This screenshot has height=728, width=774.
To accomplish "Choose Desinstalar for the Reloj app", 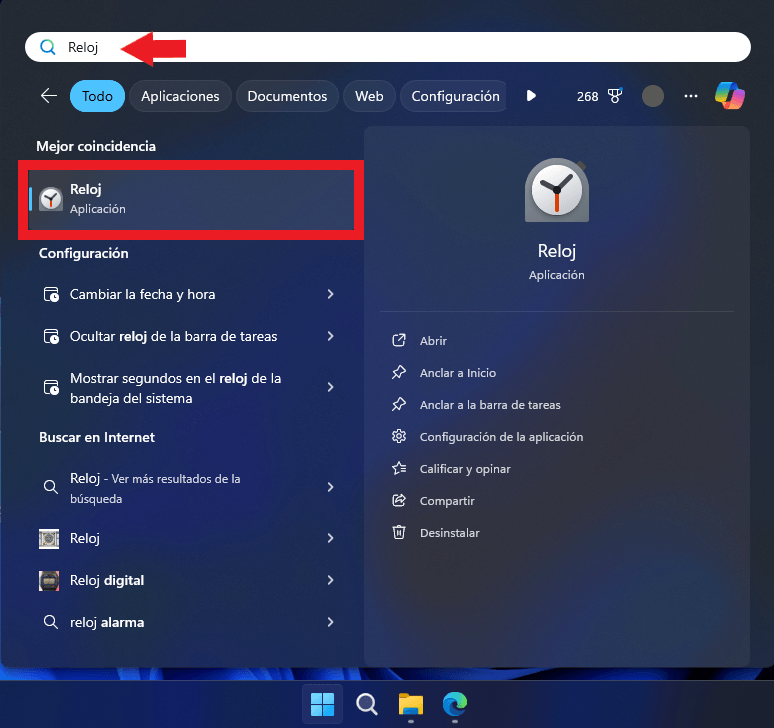I will [450, 533].
